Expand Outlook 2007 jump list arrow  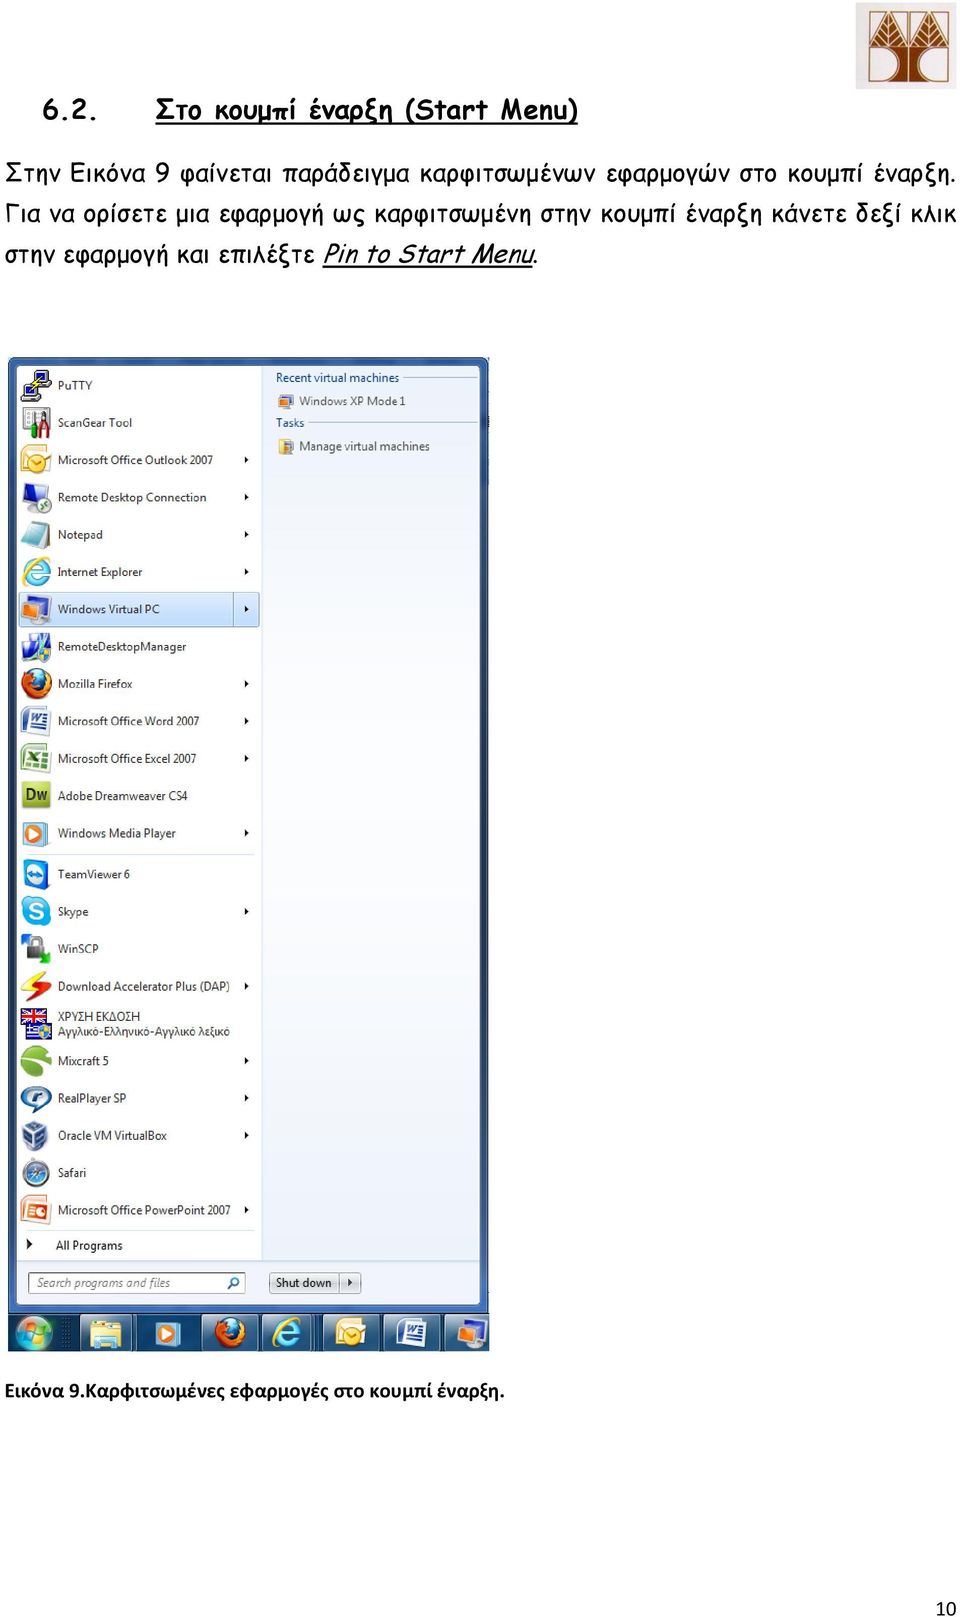click(x=246, y=460)
